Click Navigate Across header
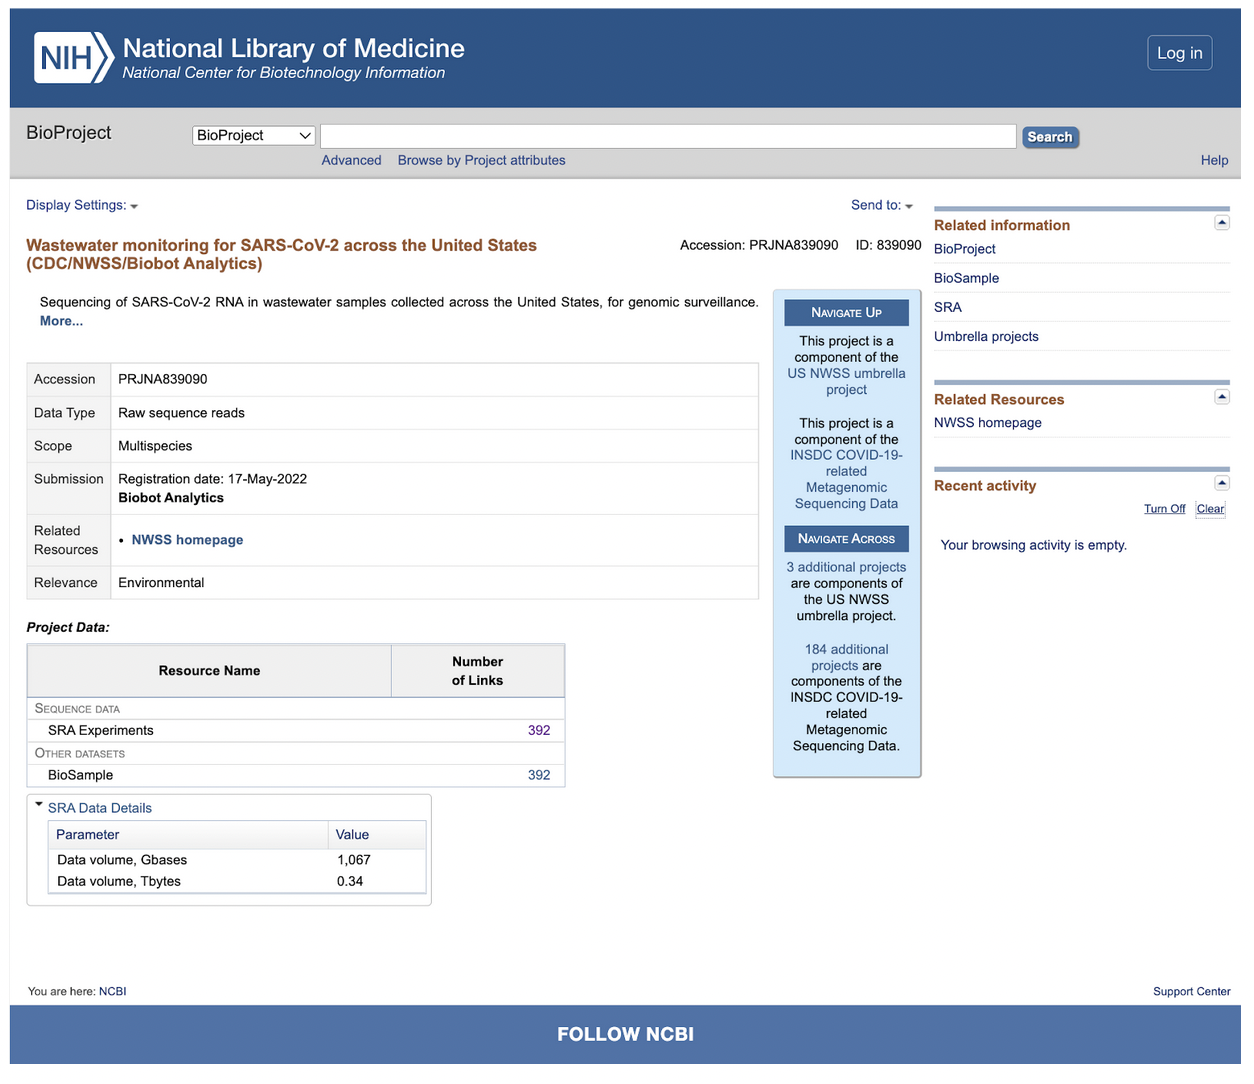 [846, 539]
